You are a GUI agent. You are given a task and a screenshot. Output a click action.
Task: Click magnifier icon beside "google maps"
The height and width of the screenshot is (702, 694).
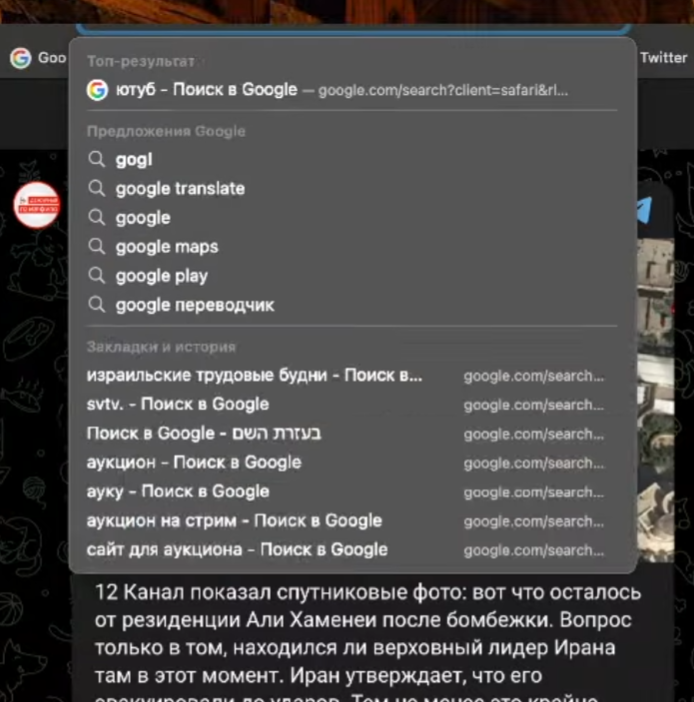click(x=96, y=246)
